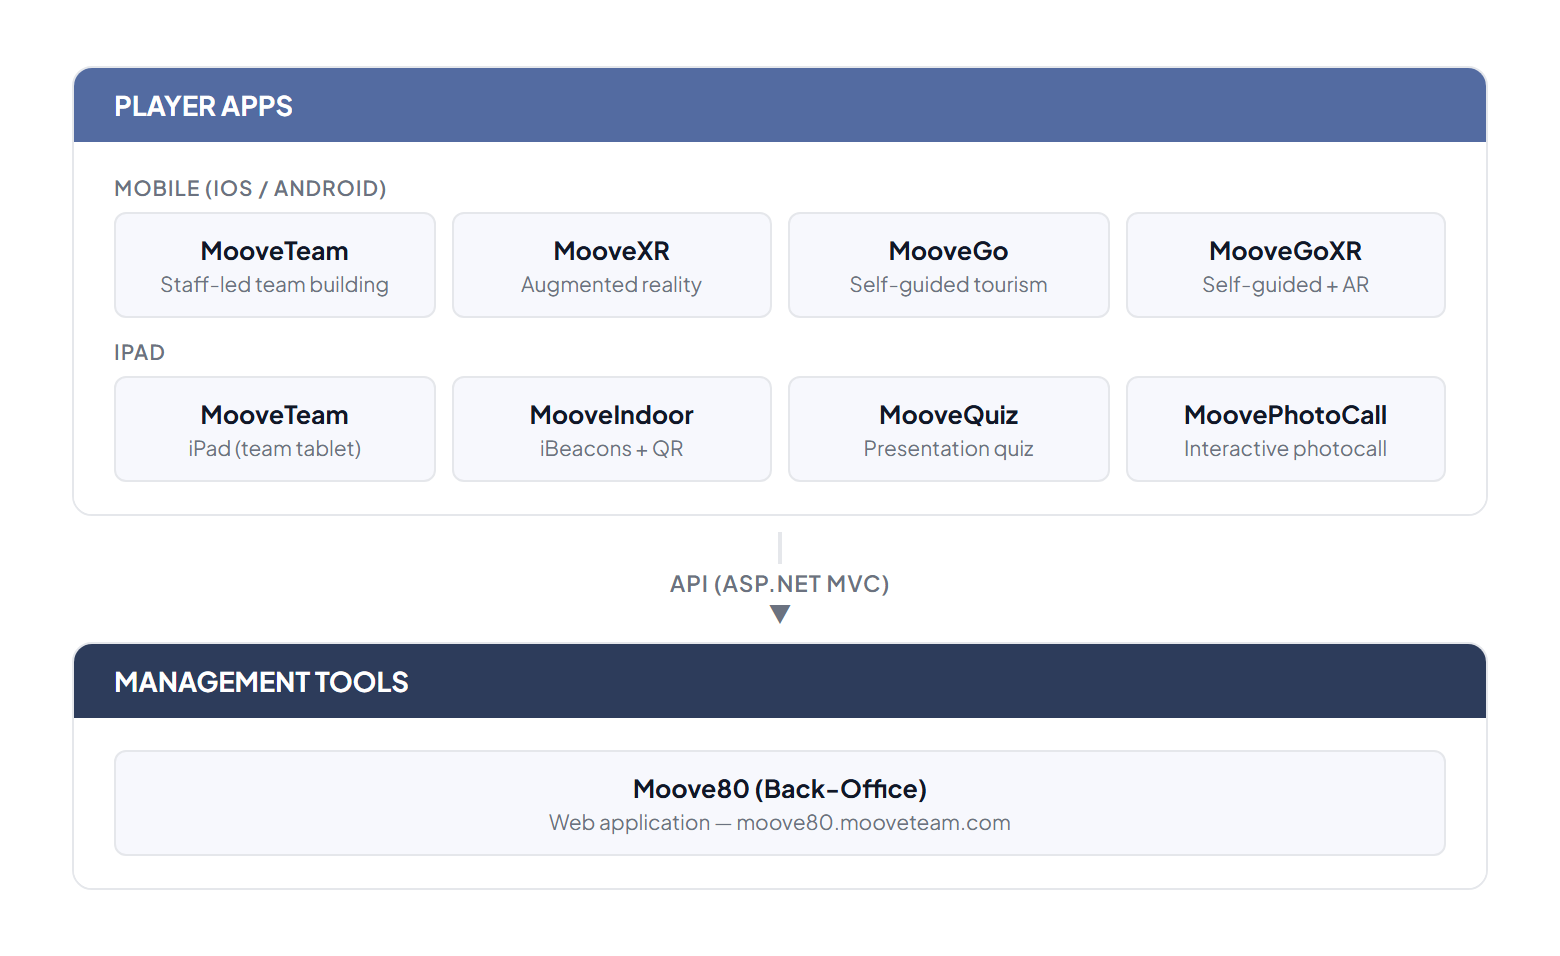Click the MooveQuiz presentation quiz card
The image size is (1560, 956).
point(948,429)
